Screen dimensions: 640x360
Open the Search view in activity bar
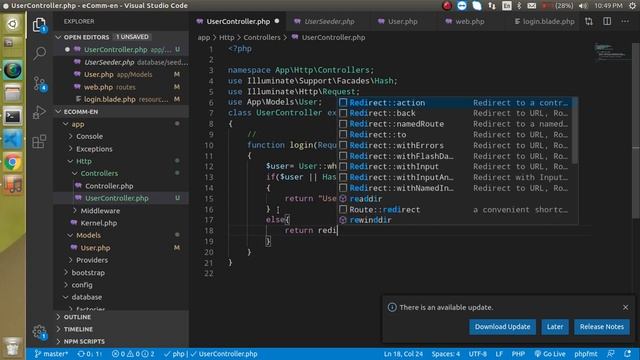click(x=39, y=53)
